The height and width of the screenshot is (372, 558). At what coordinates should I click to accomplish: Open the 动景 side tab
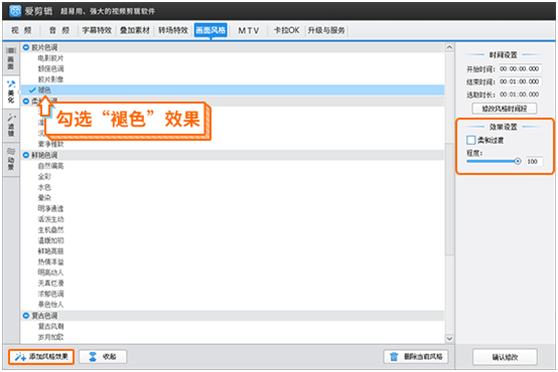point(11,159)
